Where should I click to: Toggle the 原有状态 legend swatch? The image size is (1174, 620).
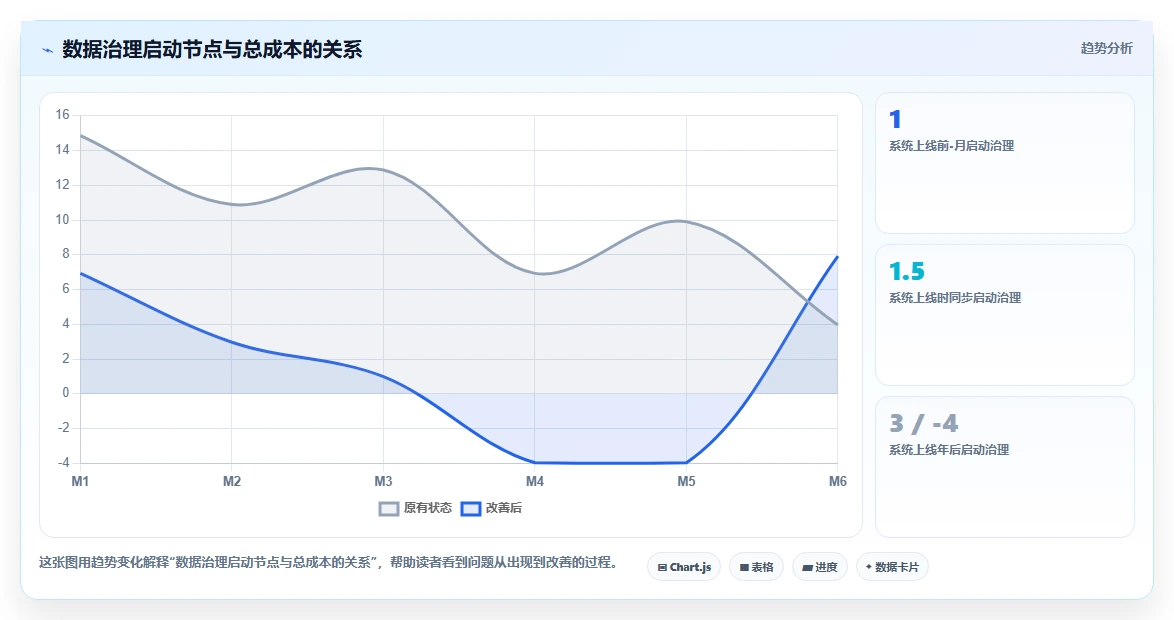coord(389,509)
